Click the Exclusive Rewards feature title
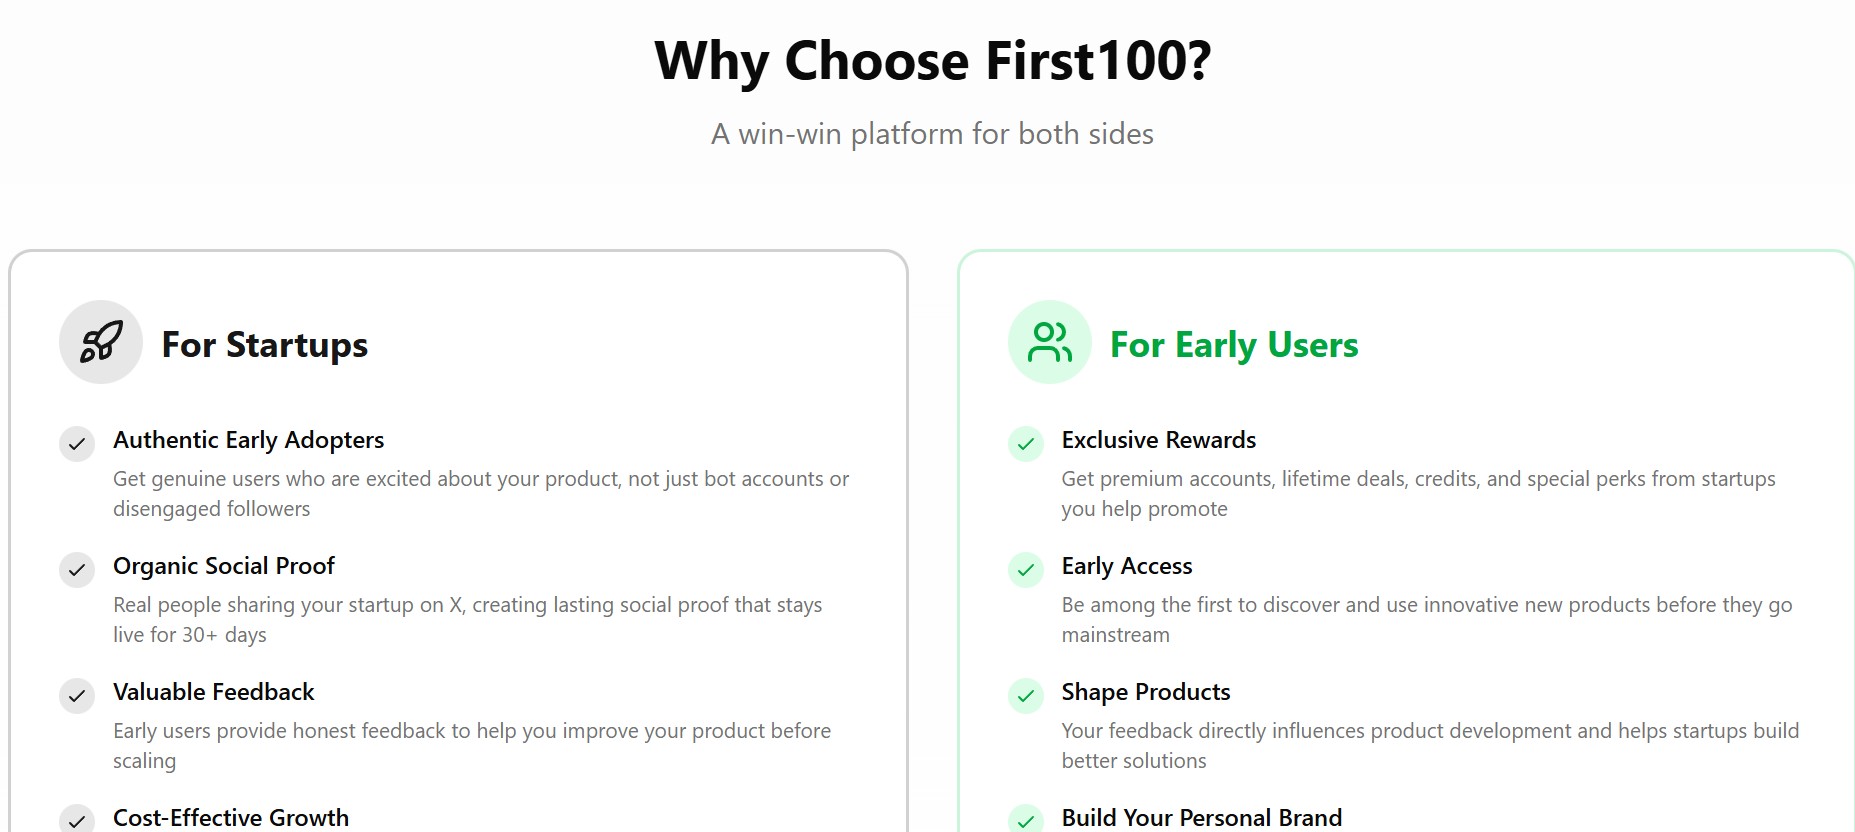1855x832 pixels. click(1159, 440)
